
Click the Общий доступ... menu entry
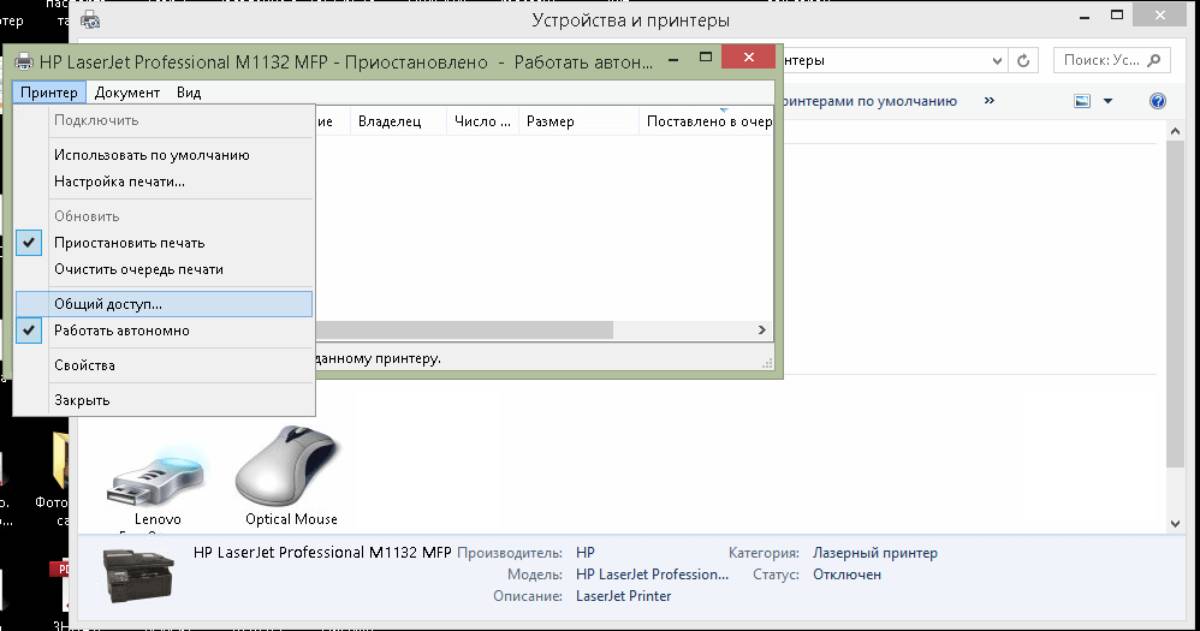[164, 304]
